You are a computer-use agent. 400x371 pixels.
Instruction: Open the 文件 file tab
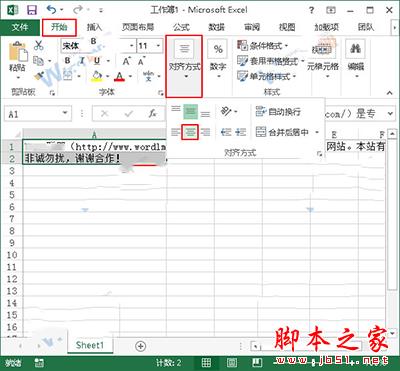[x=20, y=27]
